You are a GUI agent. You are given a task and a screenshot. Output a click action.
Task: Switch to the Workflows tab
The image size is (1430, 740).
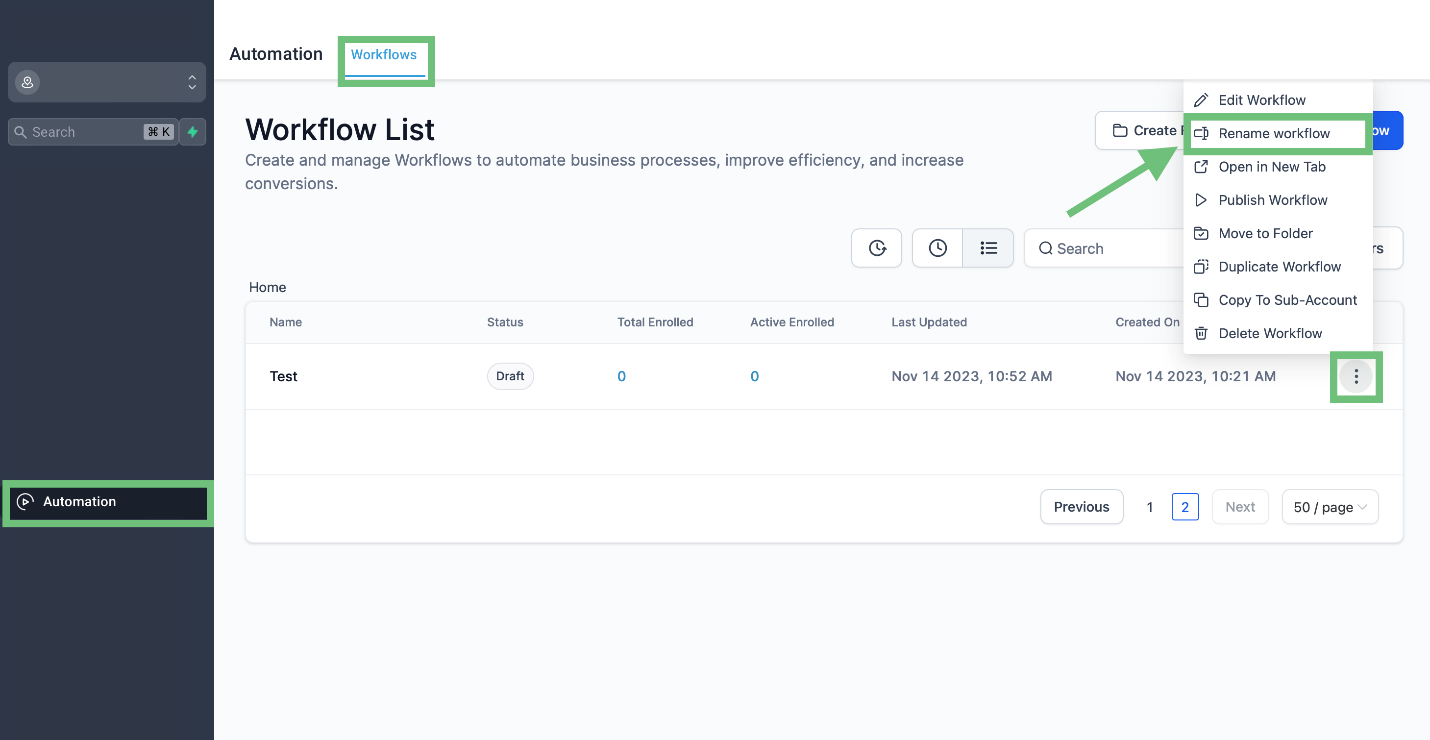(384, 55)
